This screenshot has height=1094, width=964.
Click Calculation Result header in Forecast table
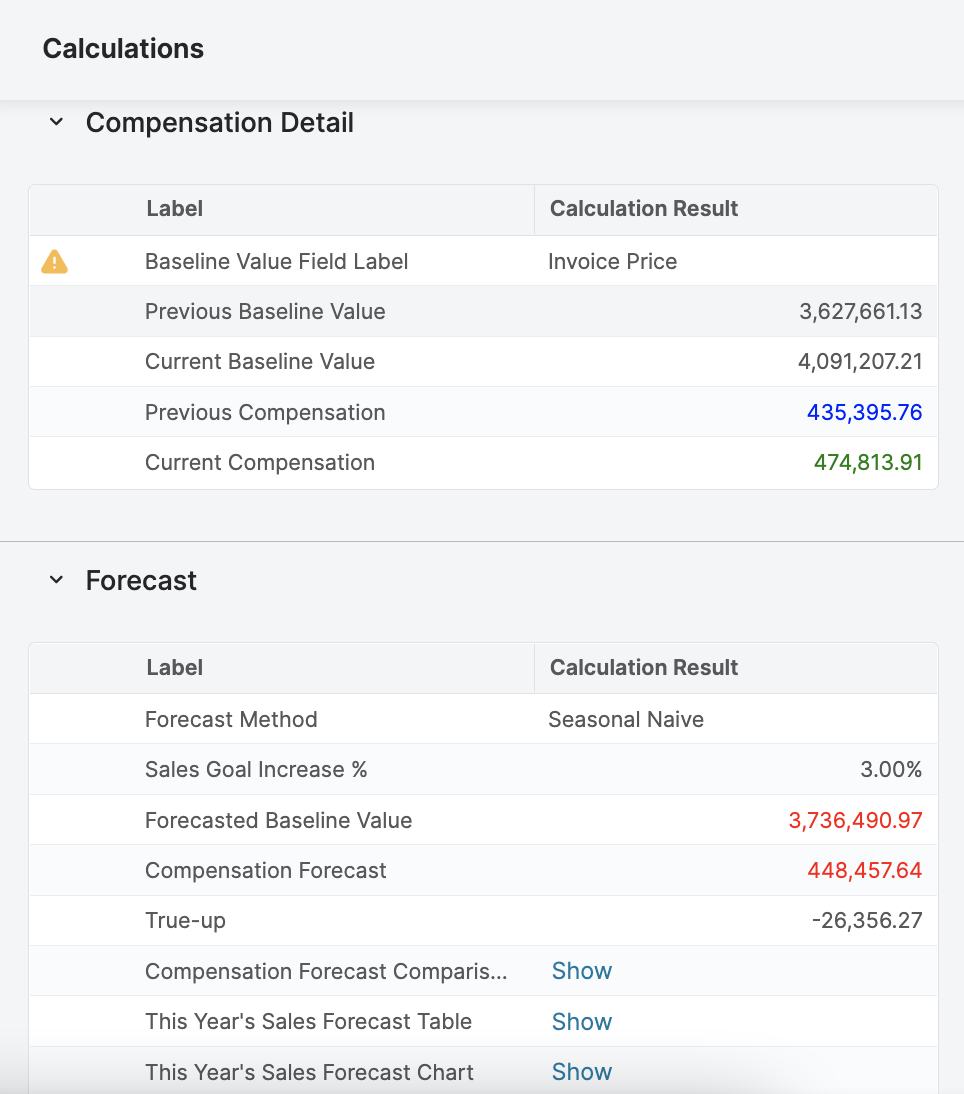pos(644,668)
